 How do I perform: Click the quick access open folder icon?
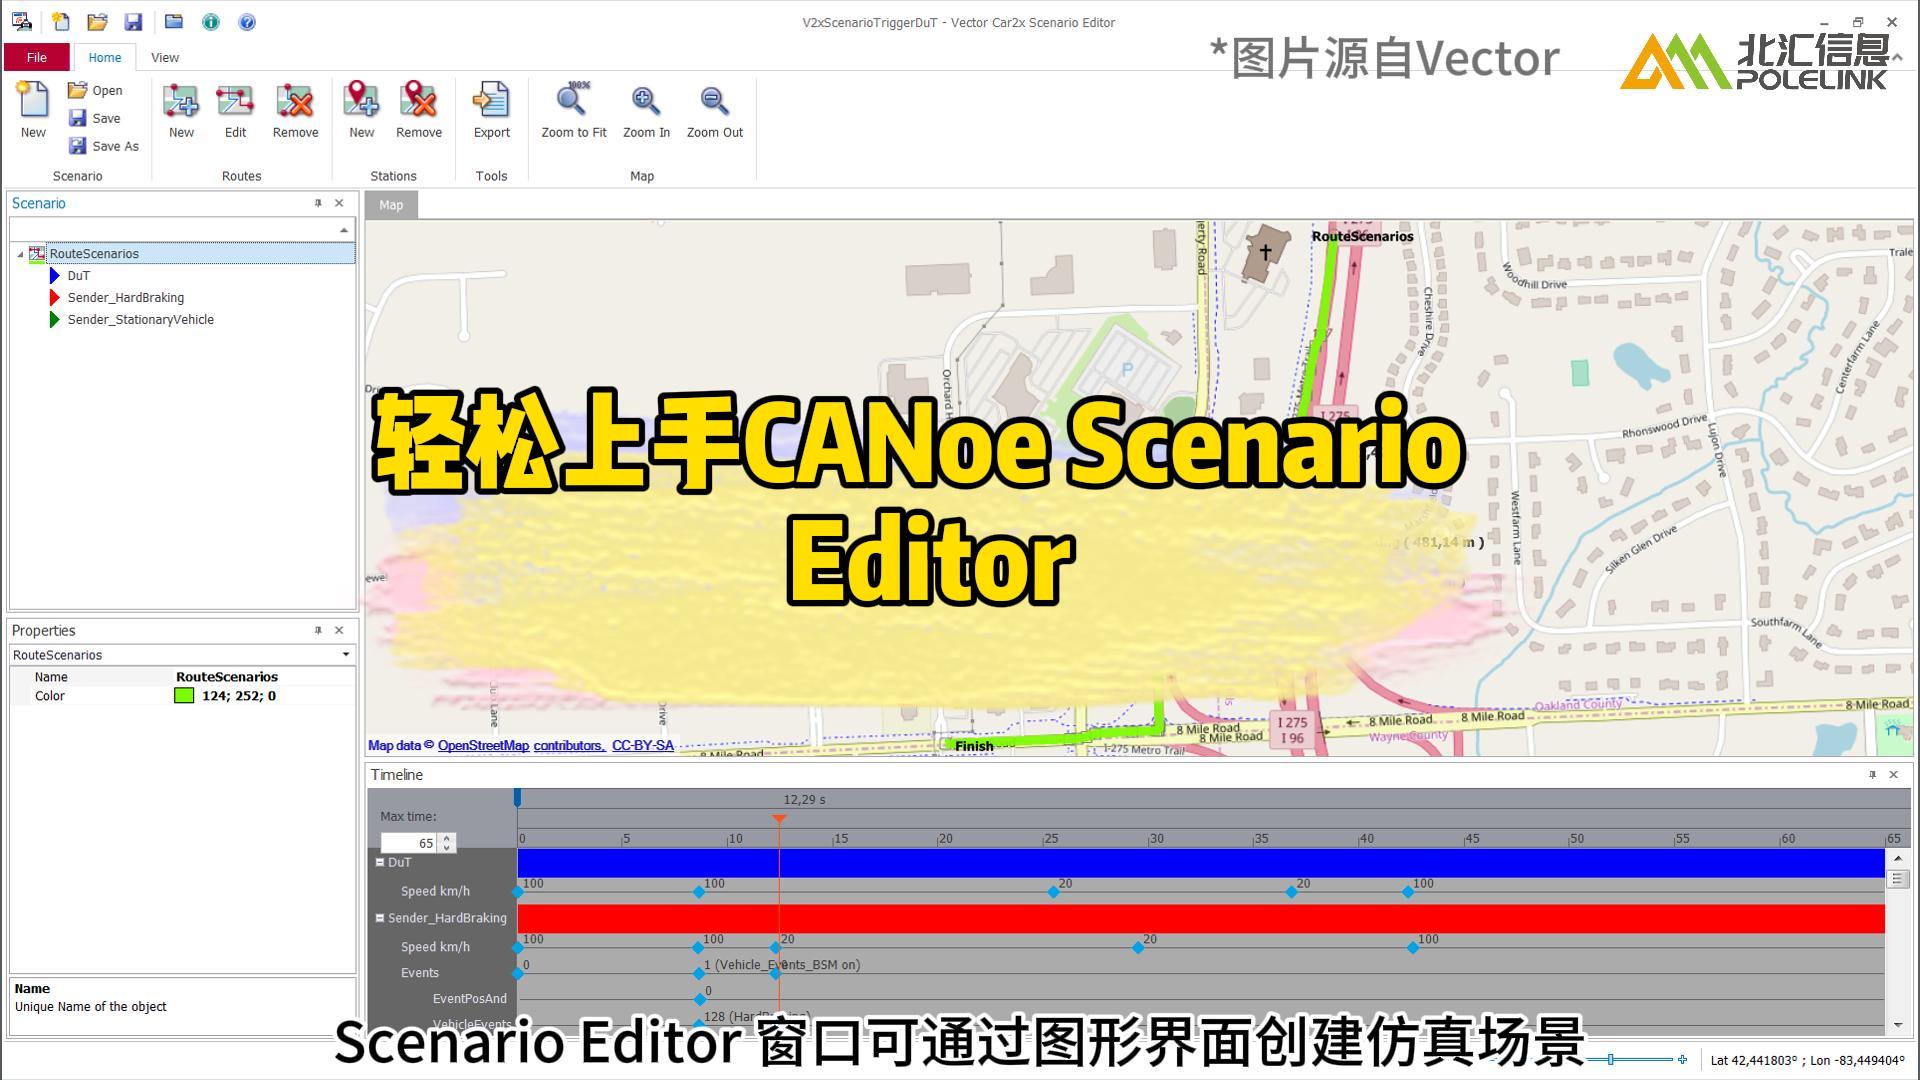click(x=97, y=21)
